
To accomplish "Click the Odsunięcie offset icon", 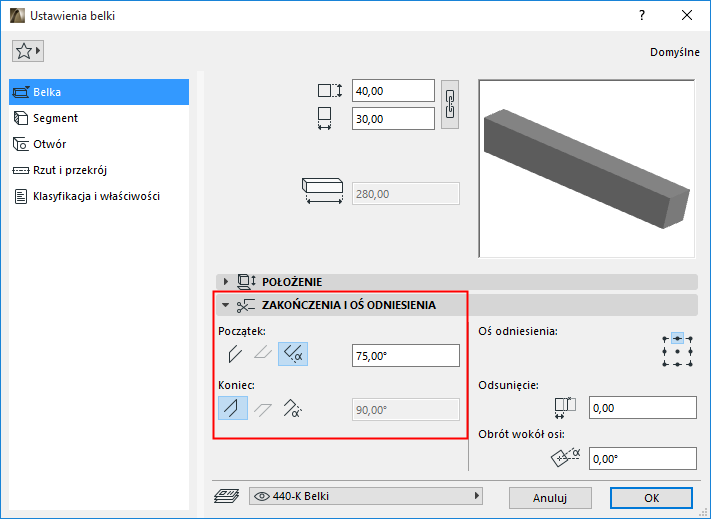I will click(565, 407).
